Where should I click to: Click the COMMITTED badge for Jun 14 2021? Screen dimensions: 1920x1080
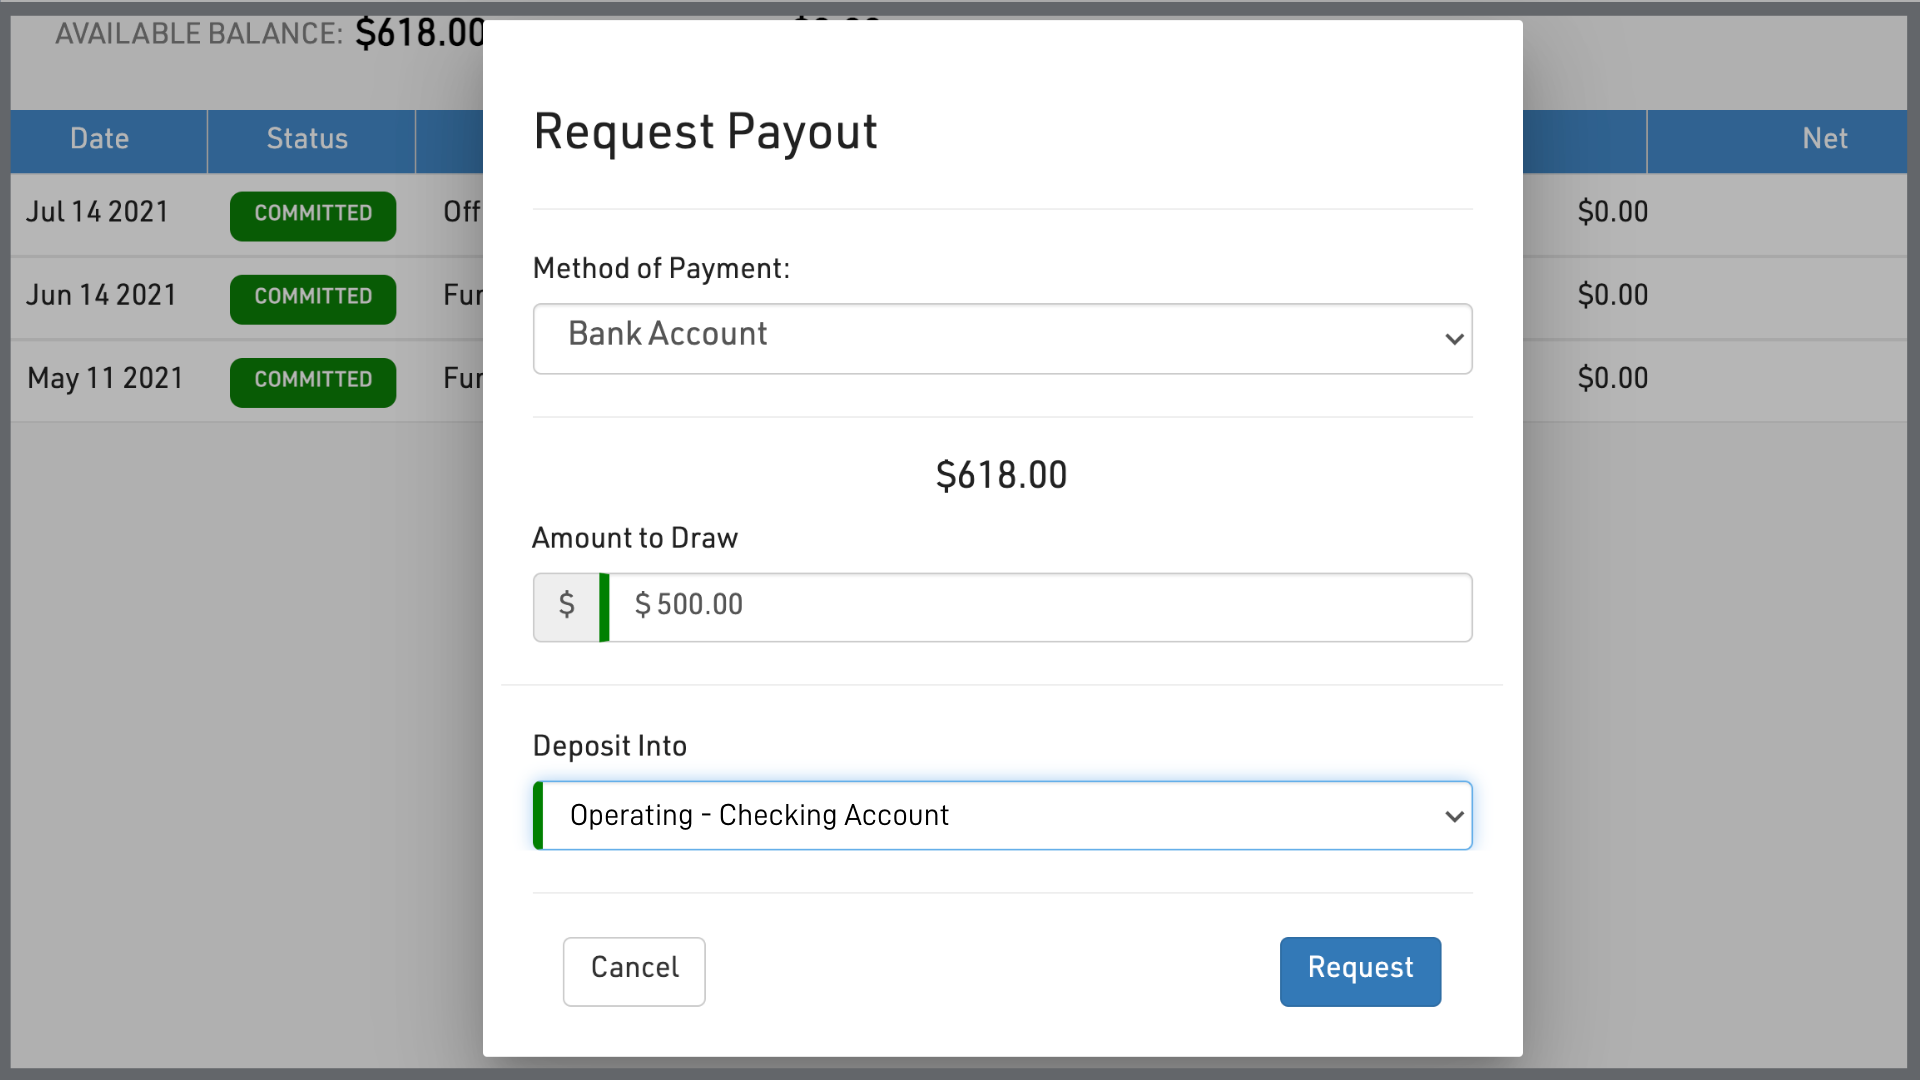(x=313, y=298)
